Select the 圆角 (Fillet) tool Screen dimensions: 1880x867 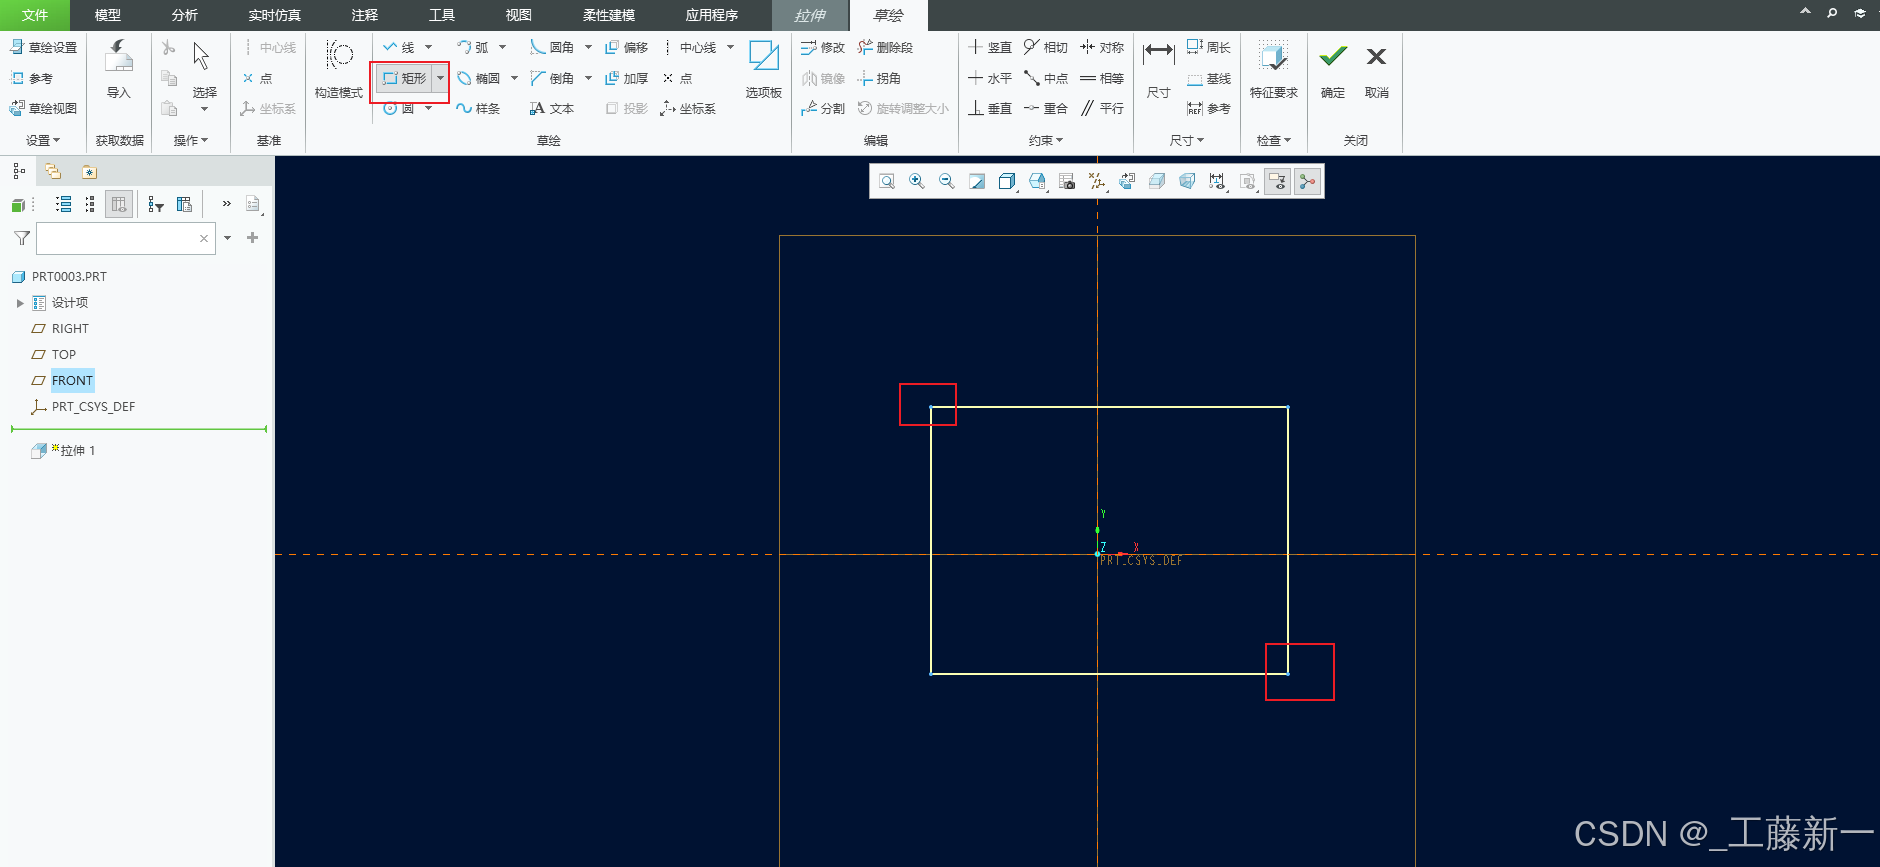[552, 47]
